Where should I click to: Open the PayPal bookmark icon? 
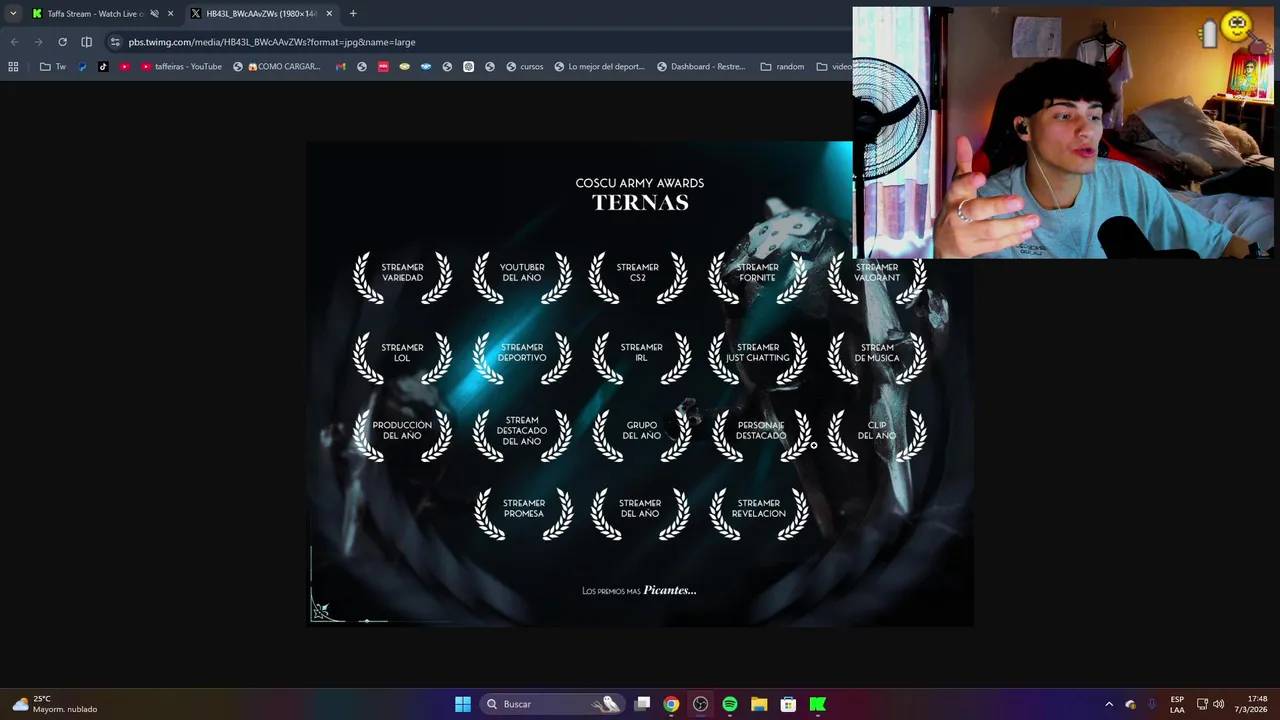pos(82,67)
